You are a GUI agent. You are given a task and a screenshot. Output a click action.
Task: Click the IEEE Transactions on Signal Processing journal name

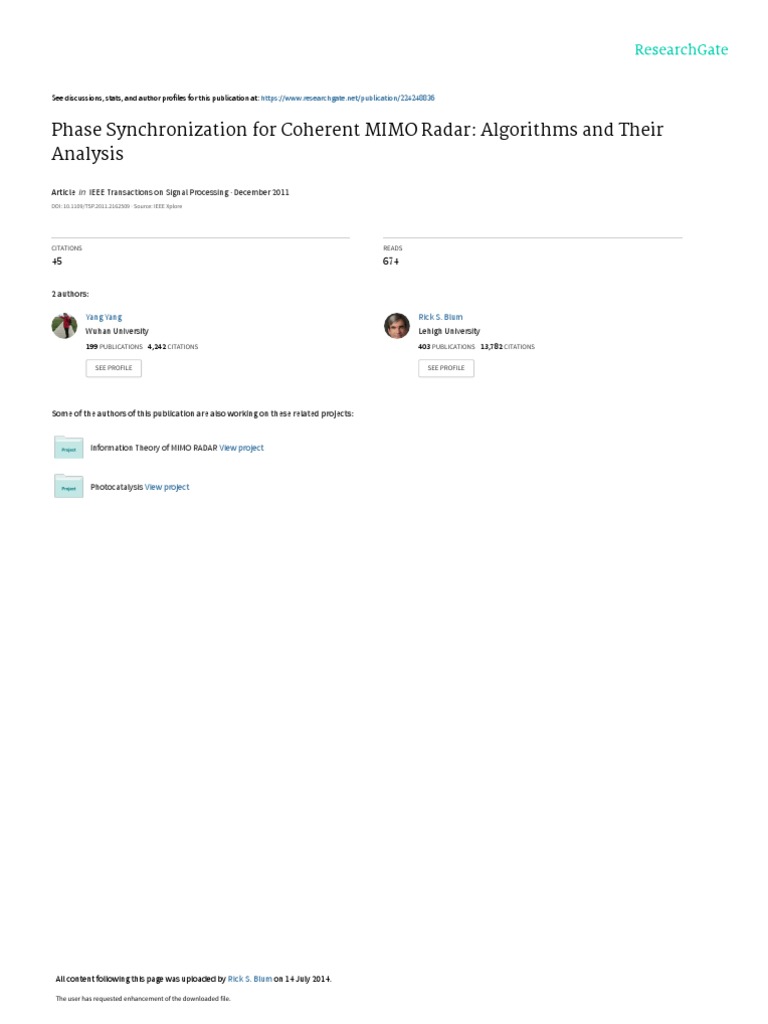pos(156,192)
